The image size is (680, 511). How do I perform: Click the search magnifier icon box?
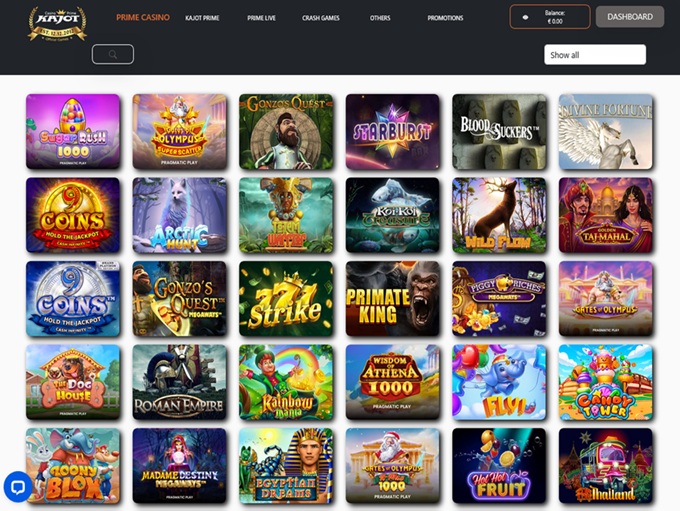click(x=113, y=54)
